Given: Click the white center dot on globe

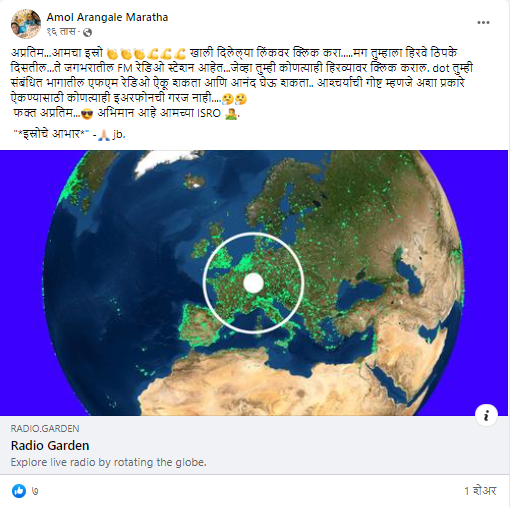Looking at the screenshot, I should point(254,283).
